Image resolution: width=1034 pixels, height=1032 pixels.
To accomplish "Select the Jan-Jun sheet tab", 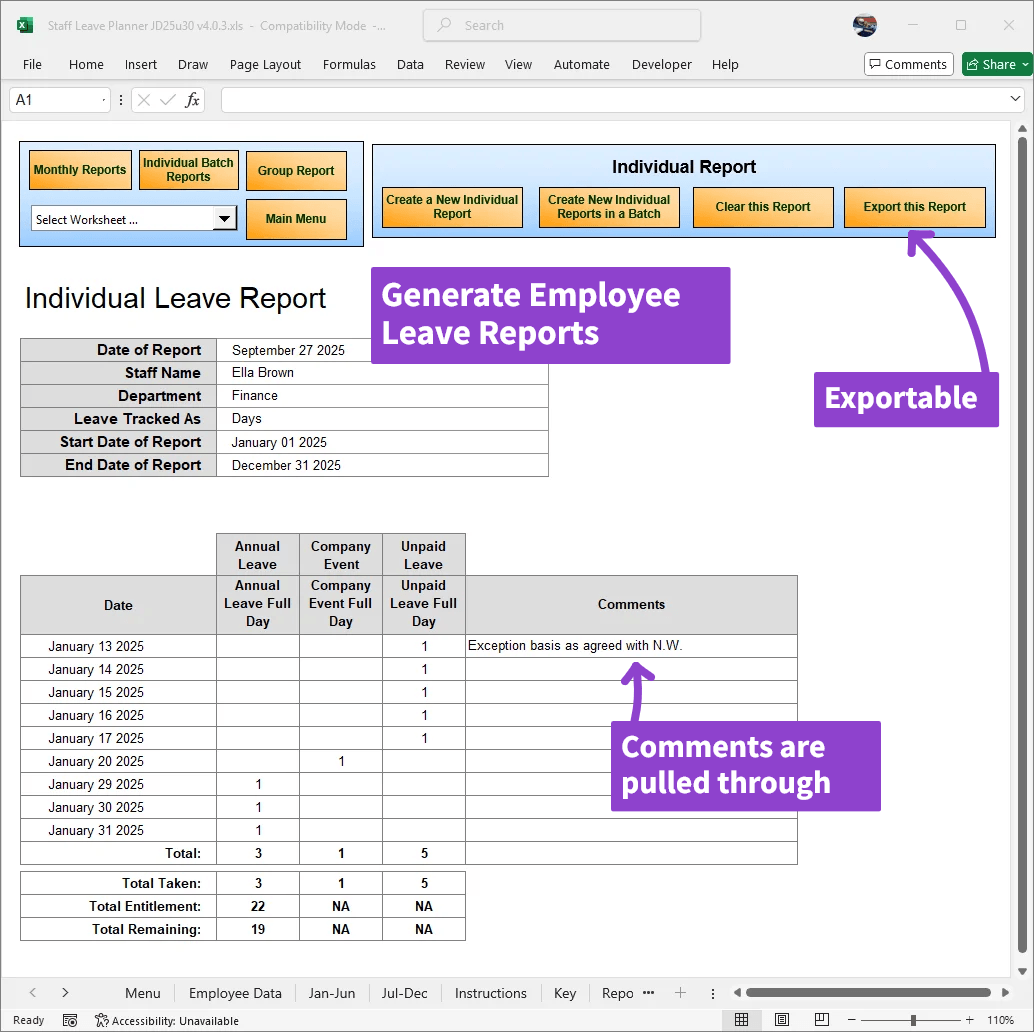I will 332,993.
